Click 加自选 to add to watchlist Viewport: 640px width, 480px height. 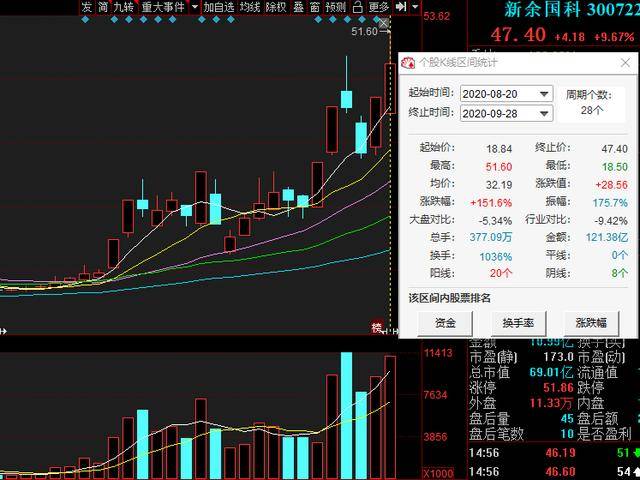219,7
